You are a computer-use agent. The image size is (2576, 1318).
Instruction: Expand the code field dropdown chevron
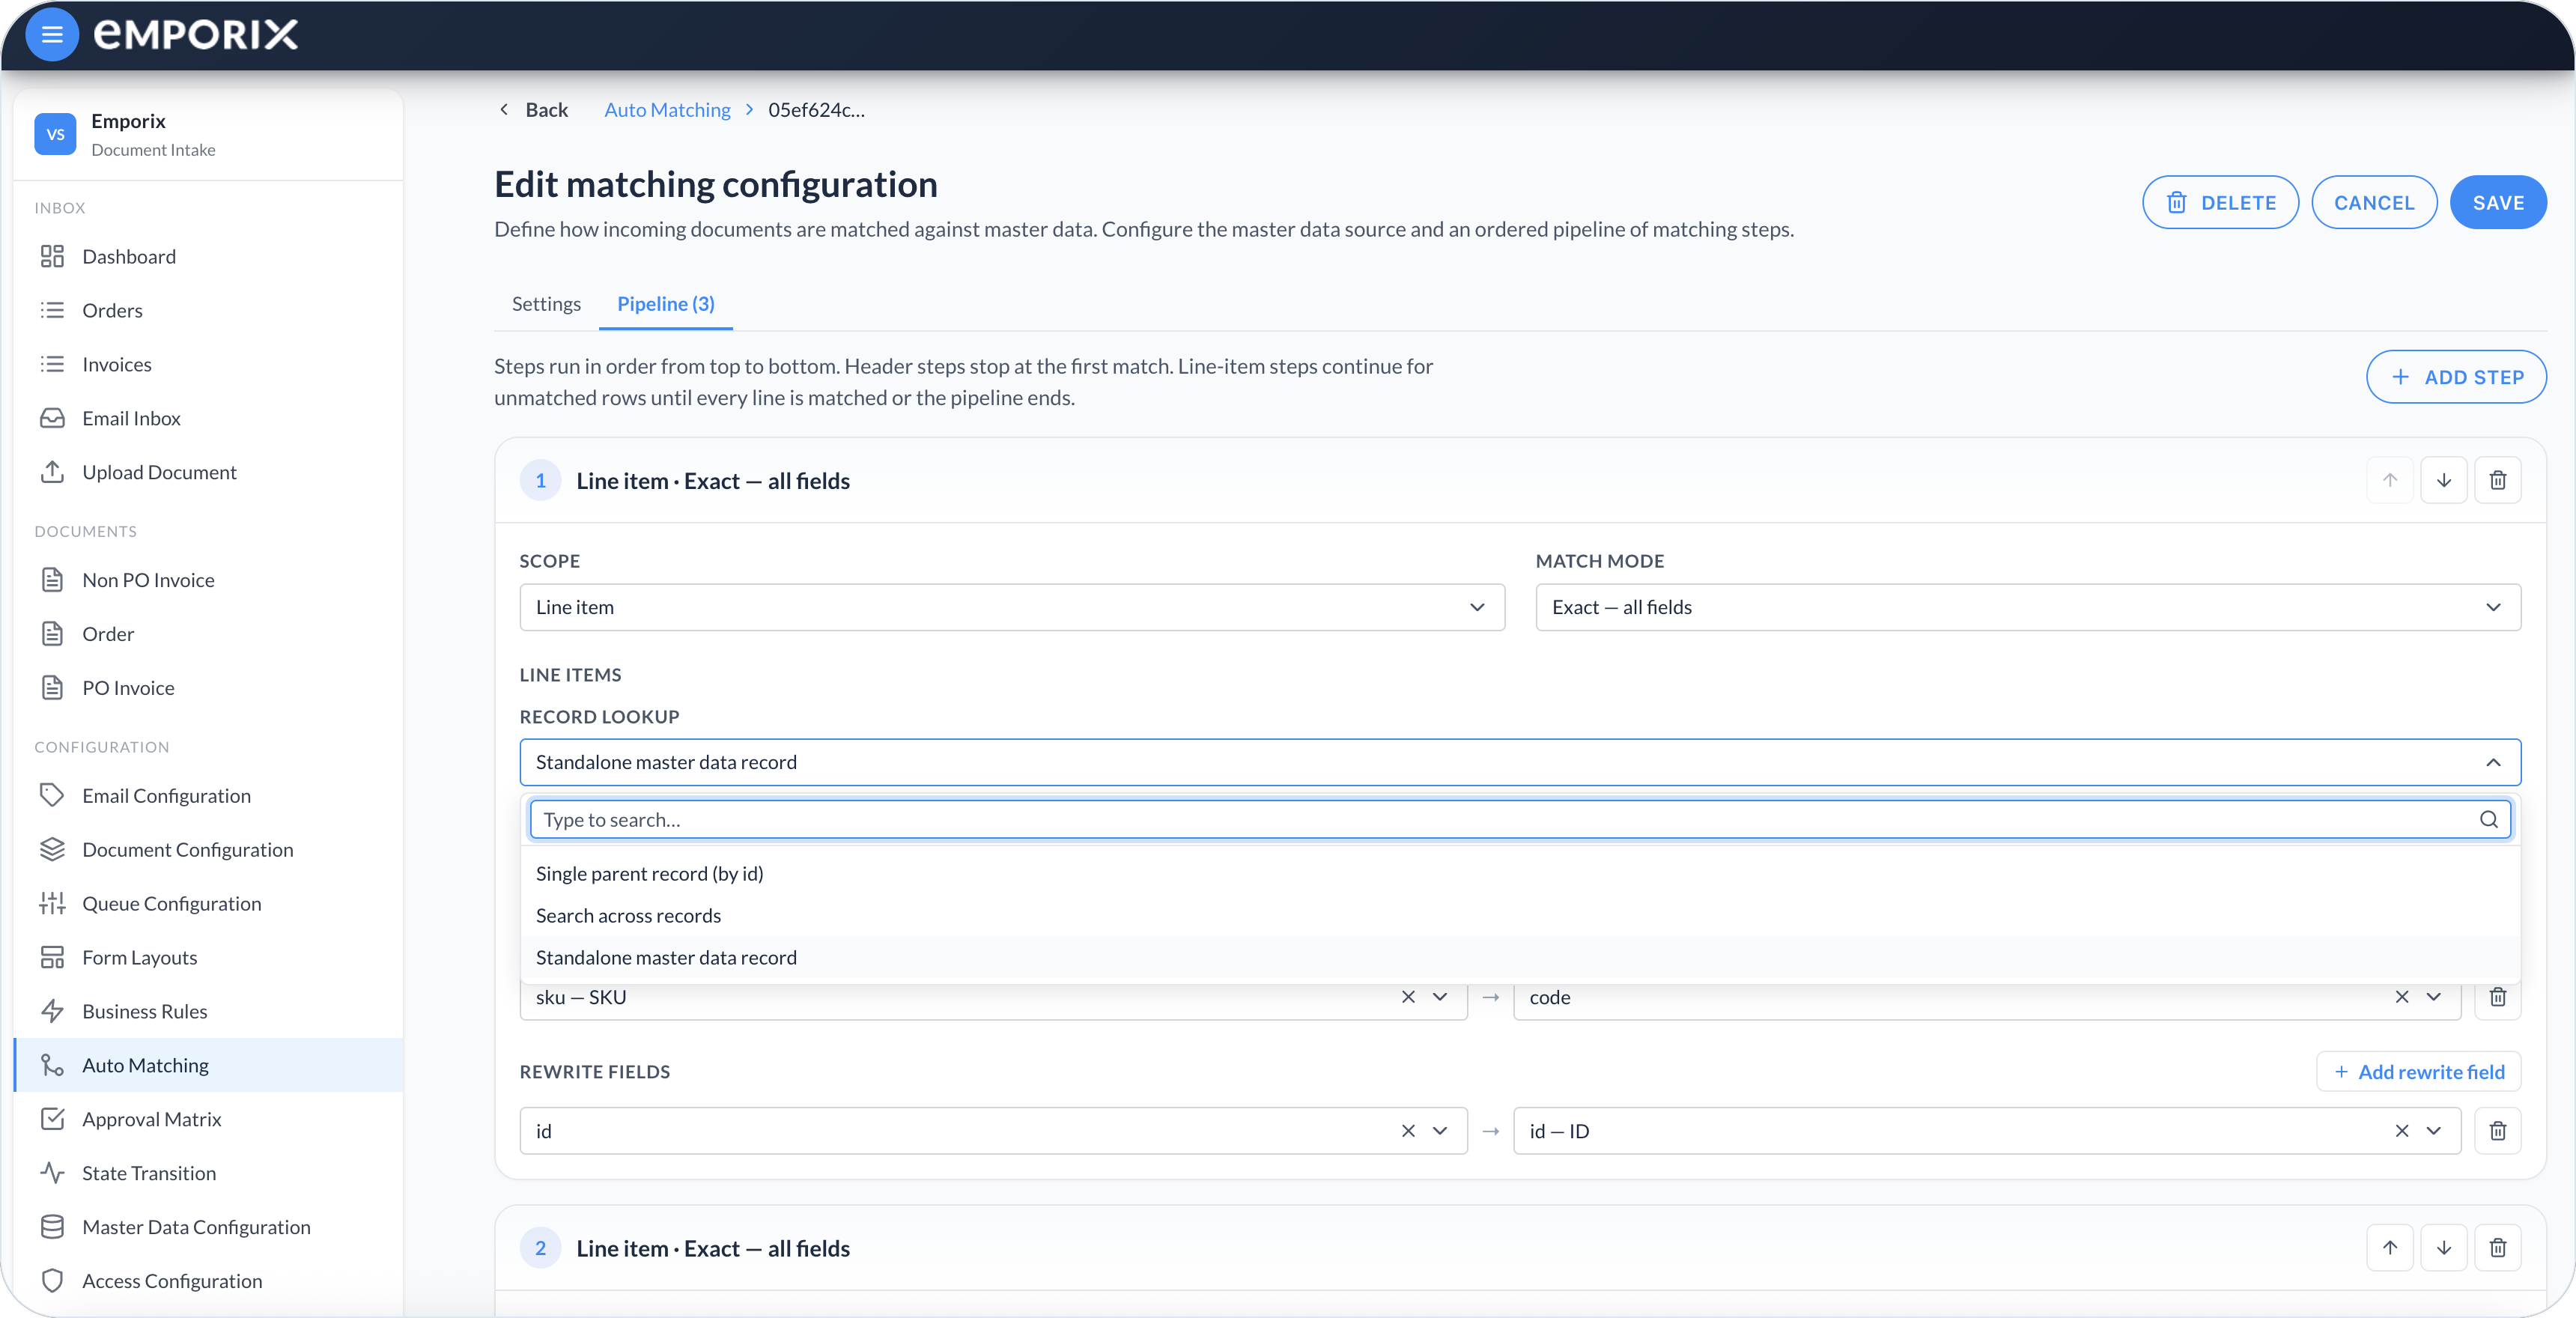coord(2434,997)
